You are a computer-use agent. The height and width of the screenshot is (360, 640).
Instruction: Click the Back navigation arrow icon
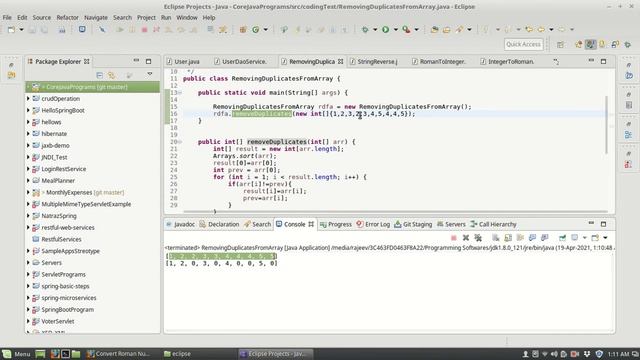pyautogui.click(x=541, y=29)
